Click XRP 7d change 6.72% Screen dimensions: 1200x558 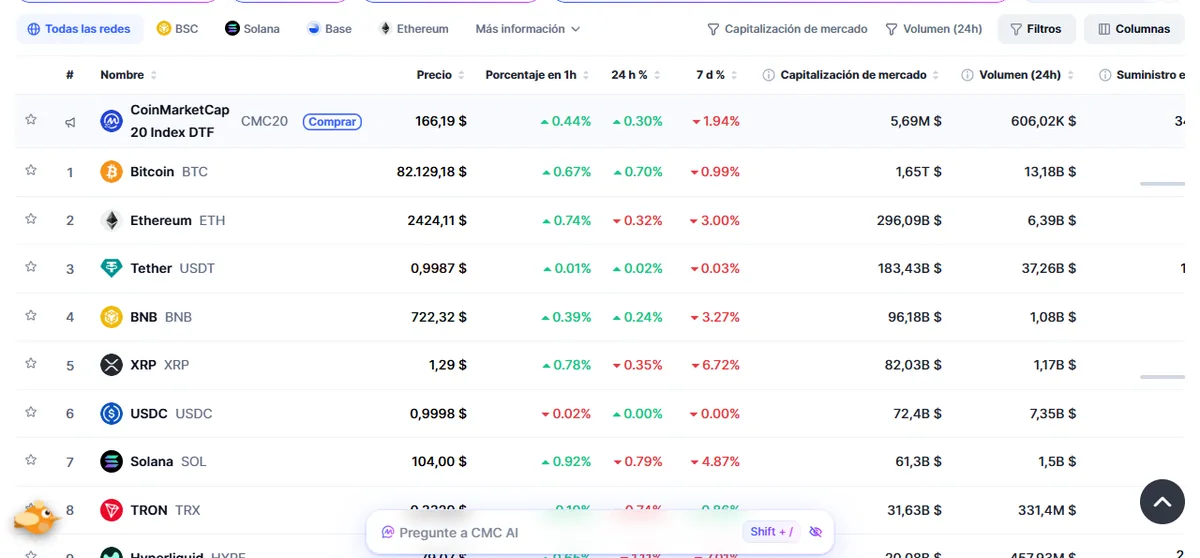click(716, 365)
